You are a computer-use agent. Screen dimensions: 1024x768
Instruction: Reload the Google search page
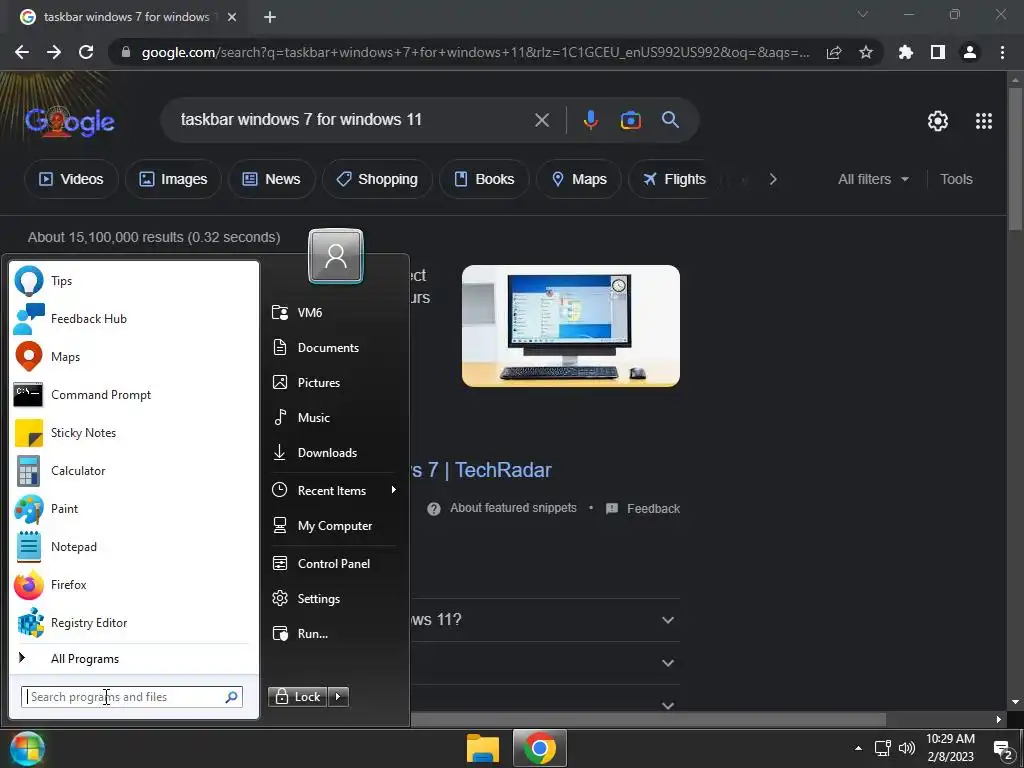86,52
